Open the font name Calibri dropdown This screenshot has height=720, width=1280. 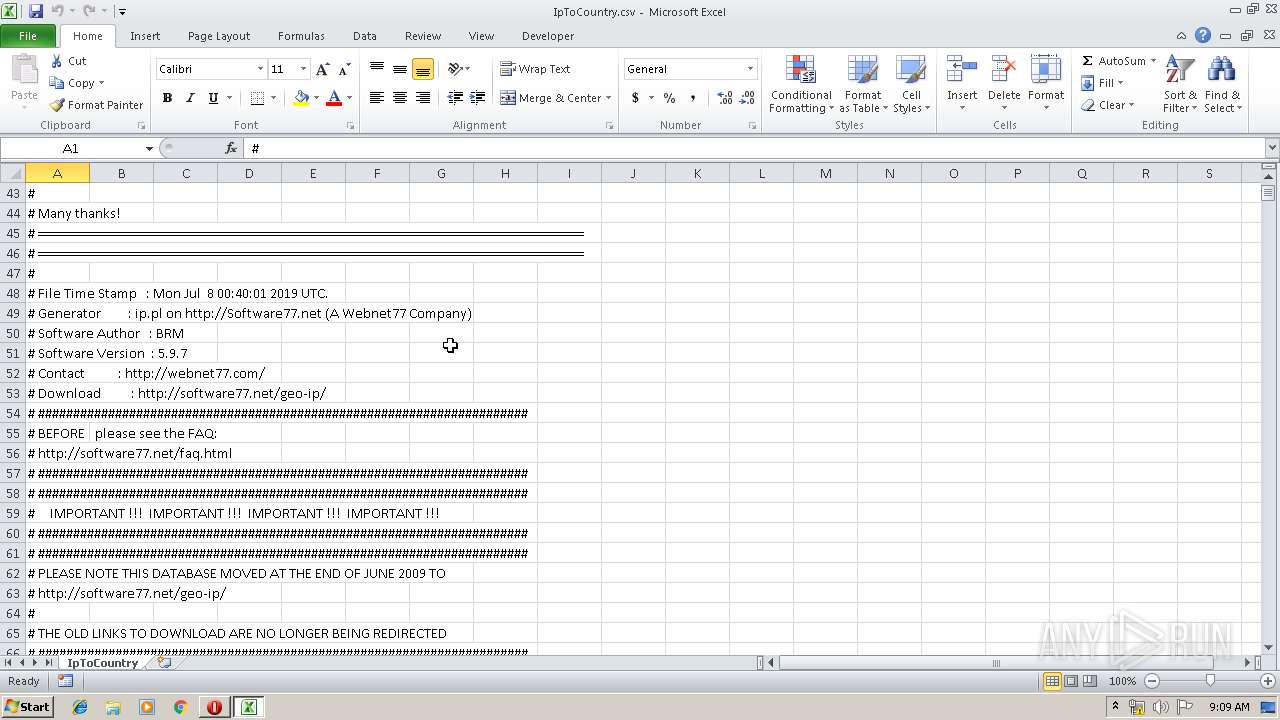[260, 69]
